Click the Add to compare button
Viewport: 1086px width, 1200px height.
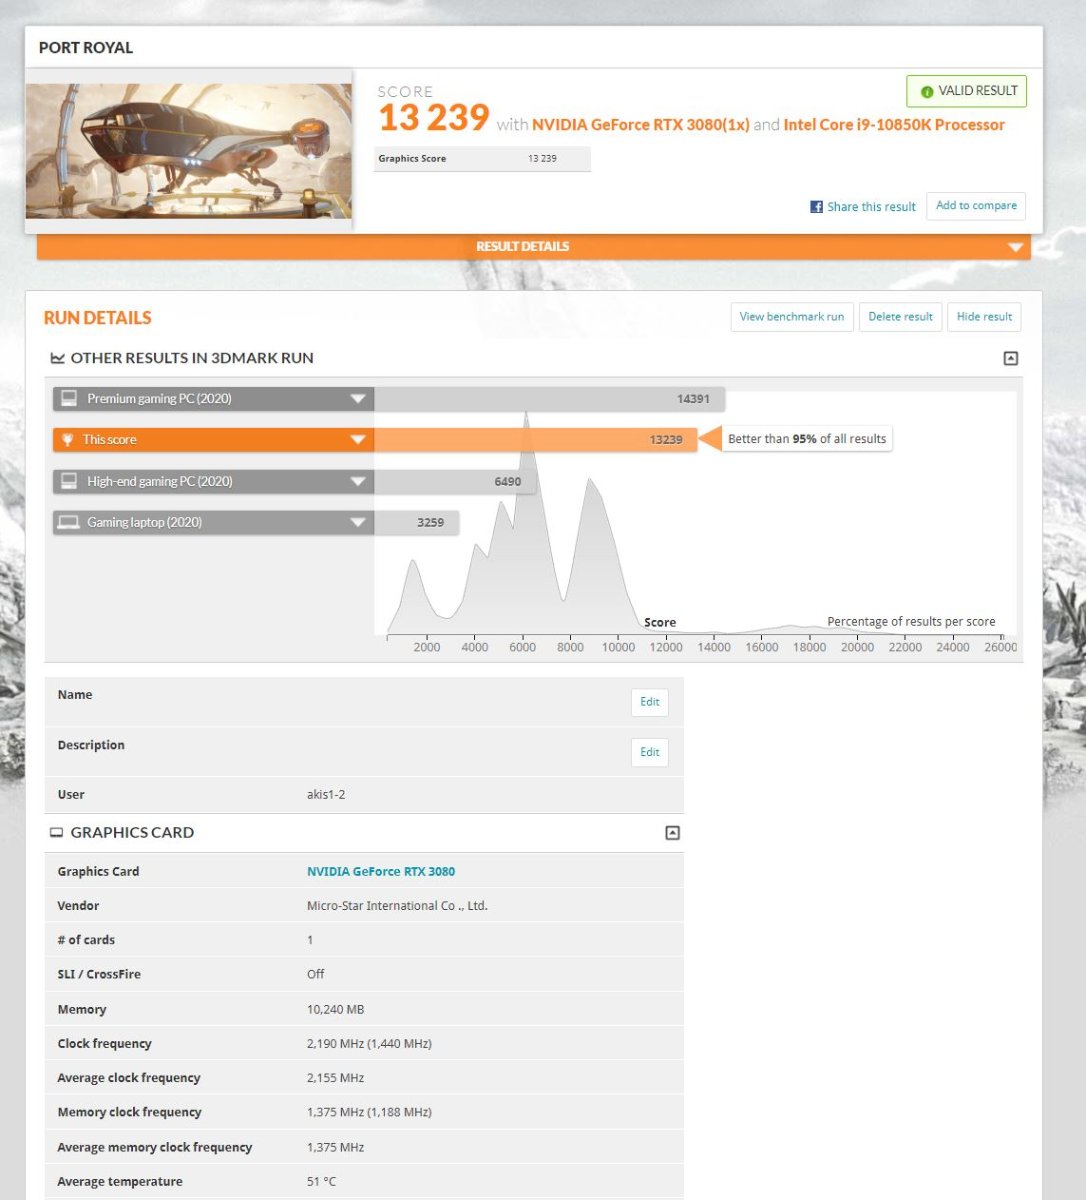pos(976,206)
